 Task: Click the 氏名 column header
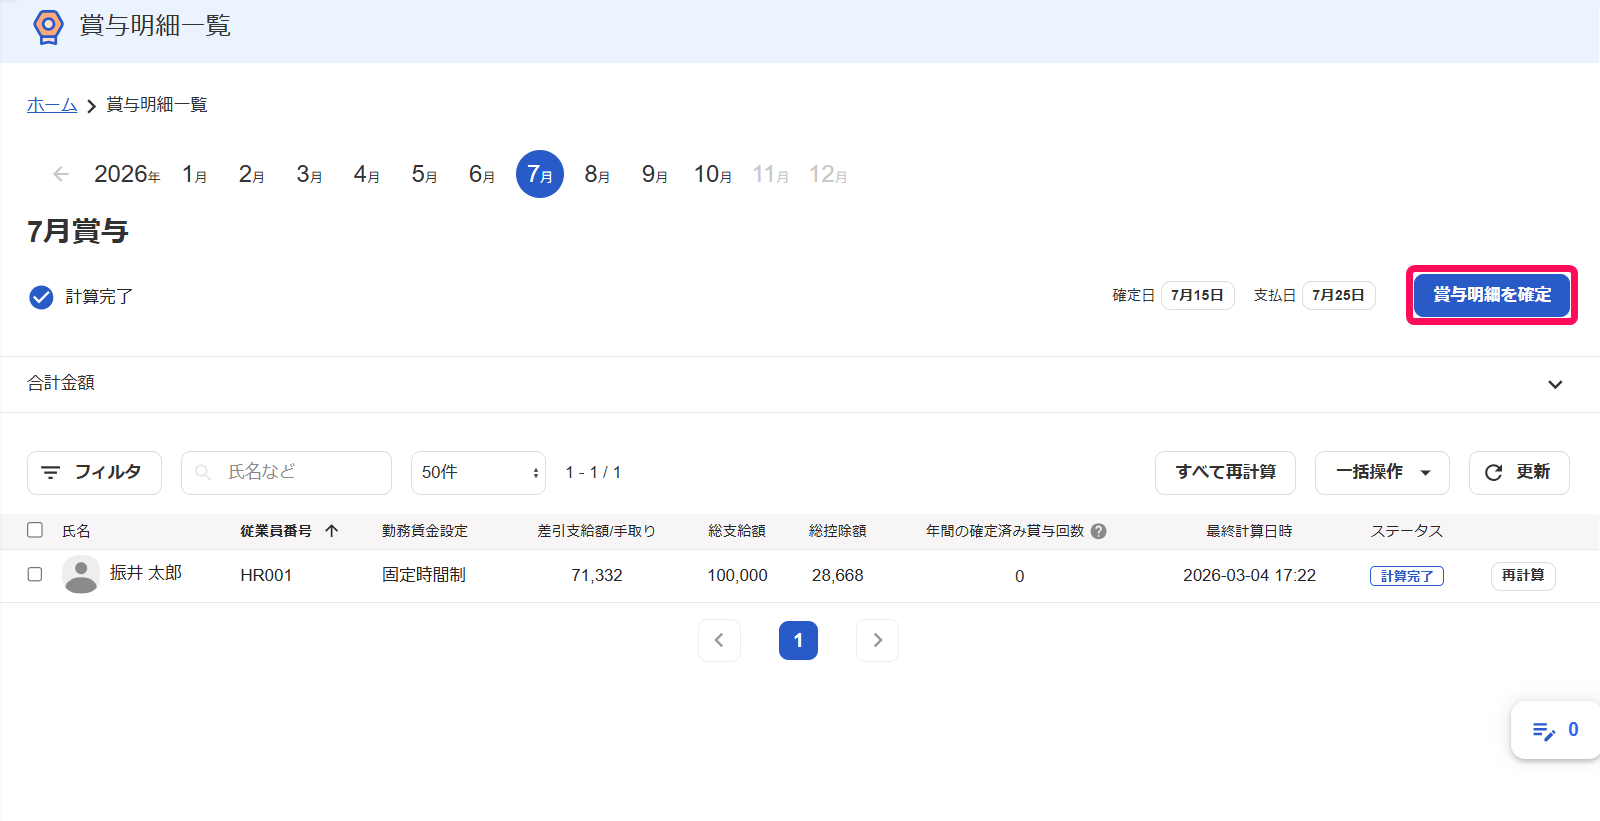(76, 531)
